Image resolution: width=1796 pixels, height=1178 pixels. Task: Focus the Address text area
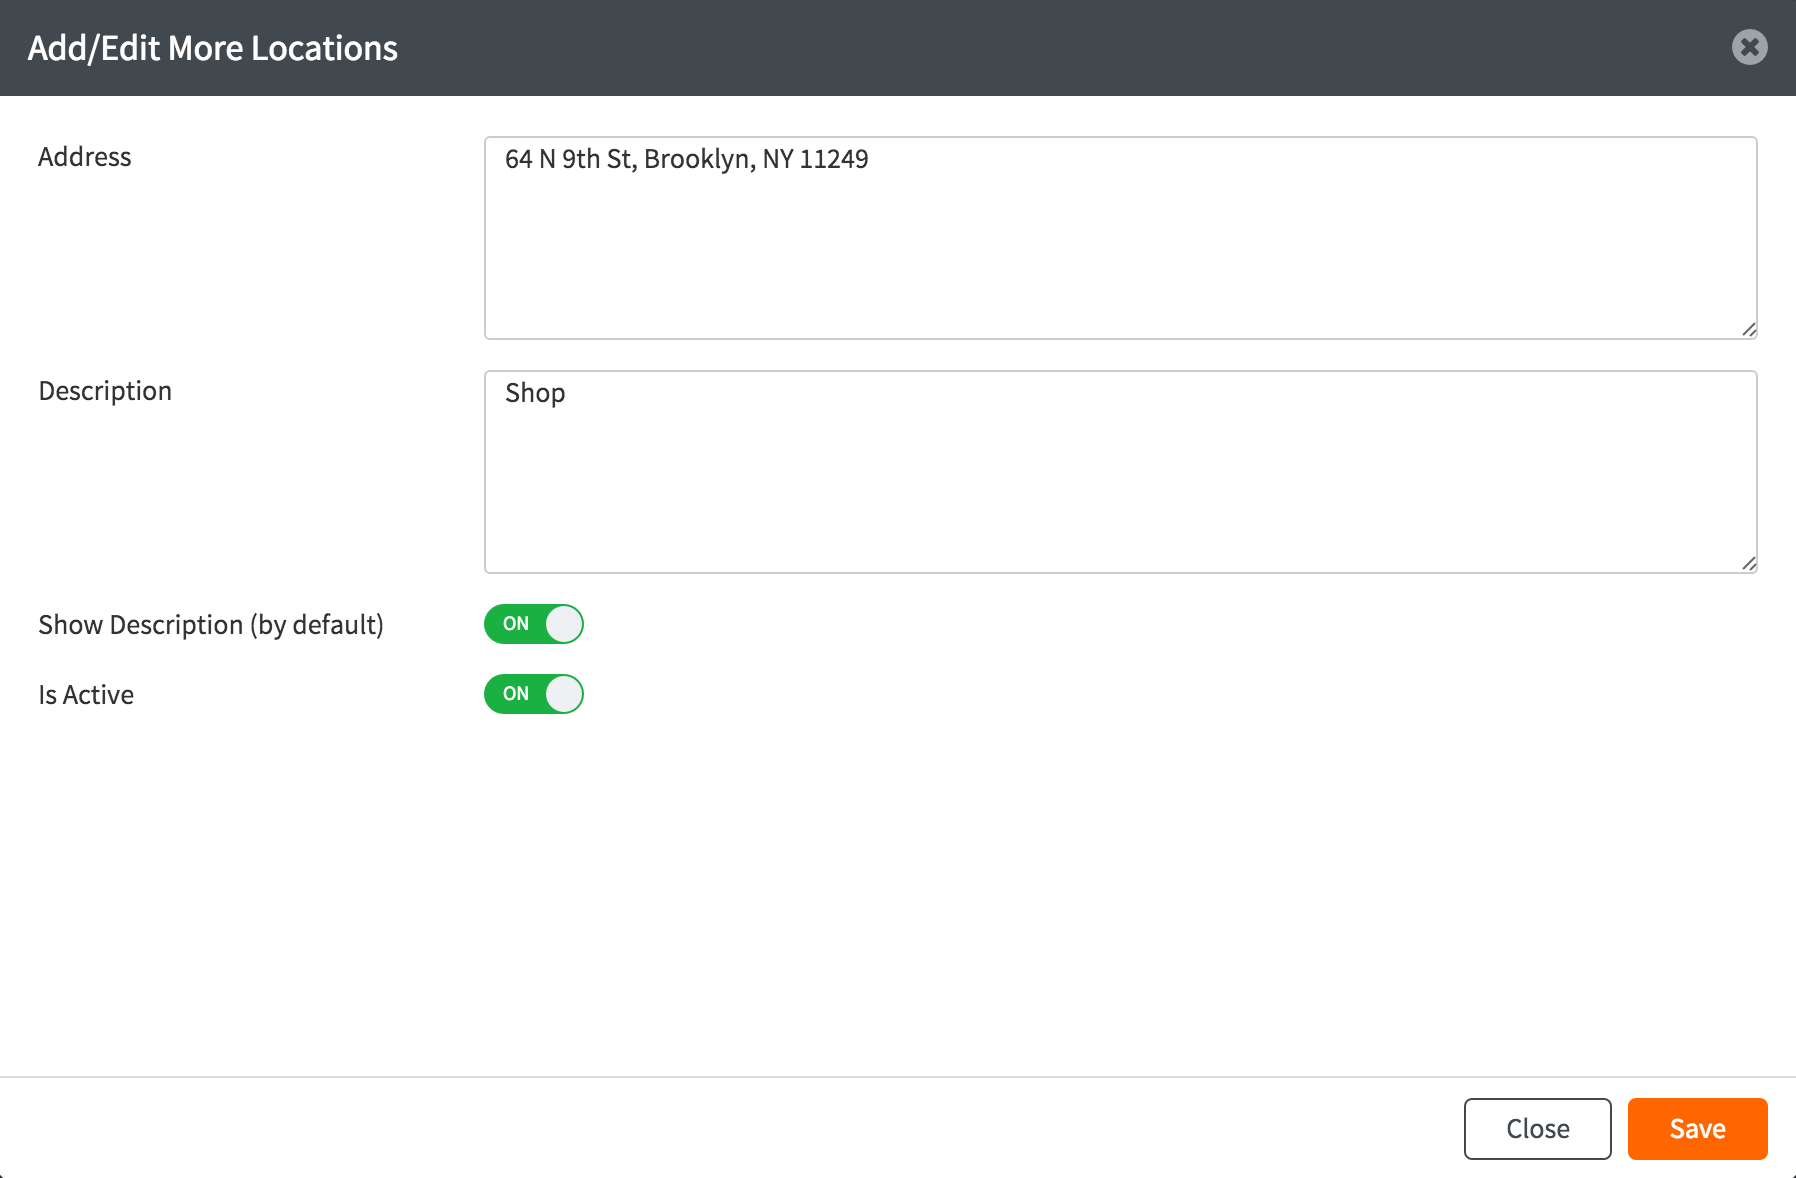[x=1120, y=250]
